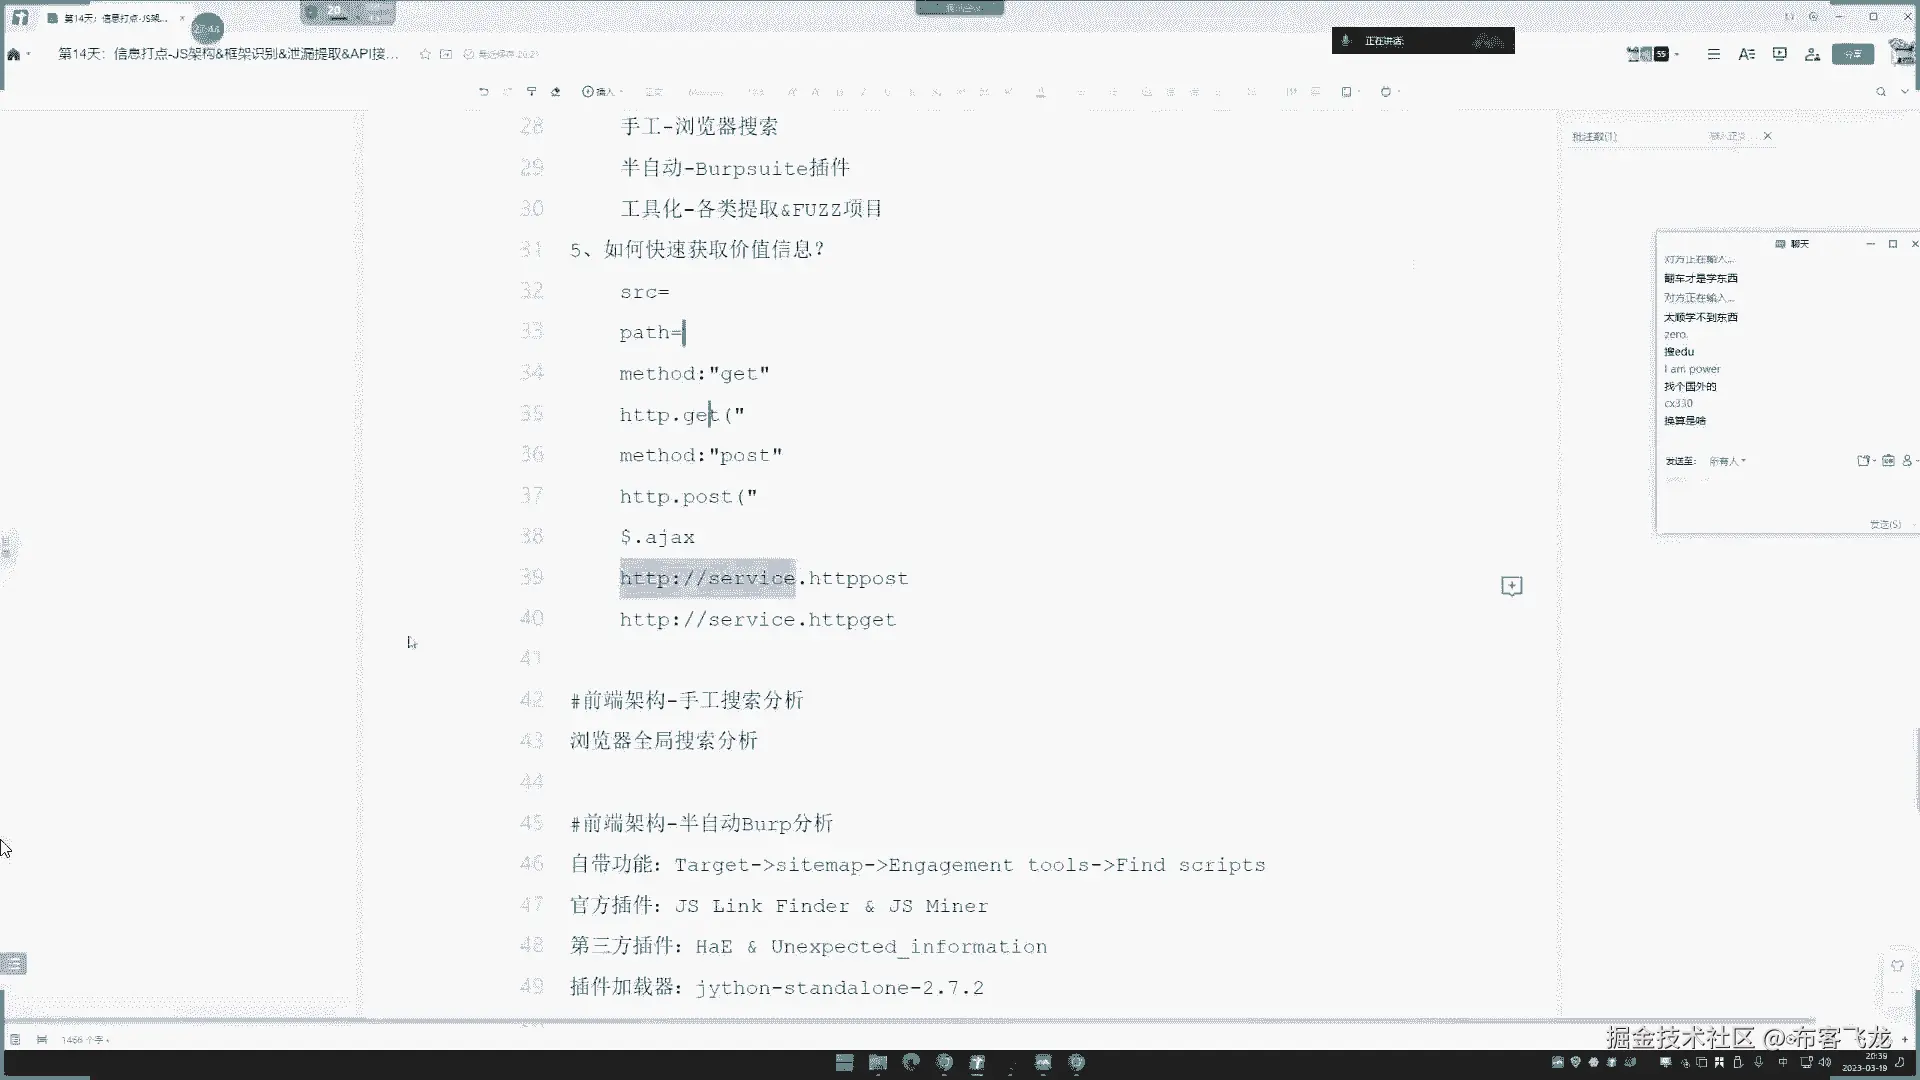
Task: Open the outline list lines icon
Action: (1713, 54)
